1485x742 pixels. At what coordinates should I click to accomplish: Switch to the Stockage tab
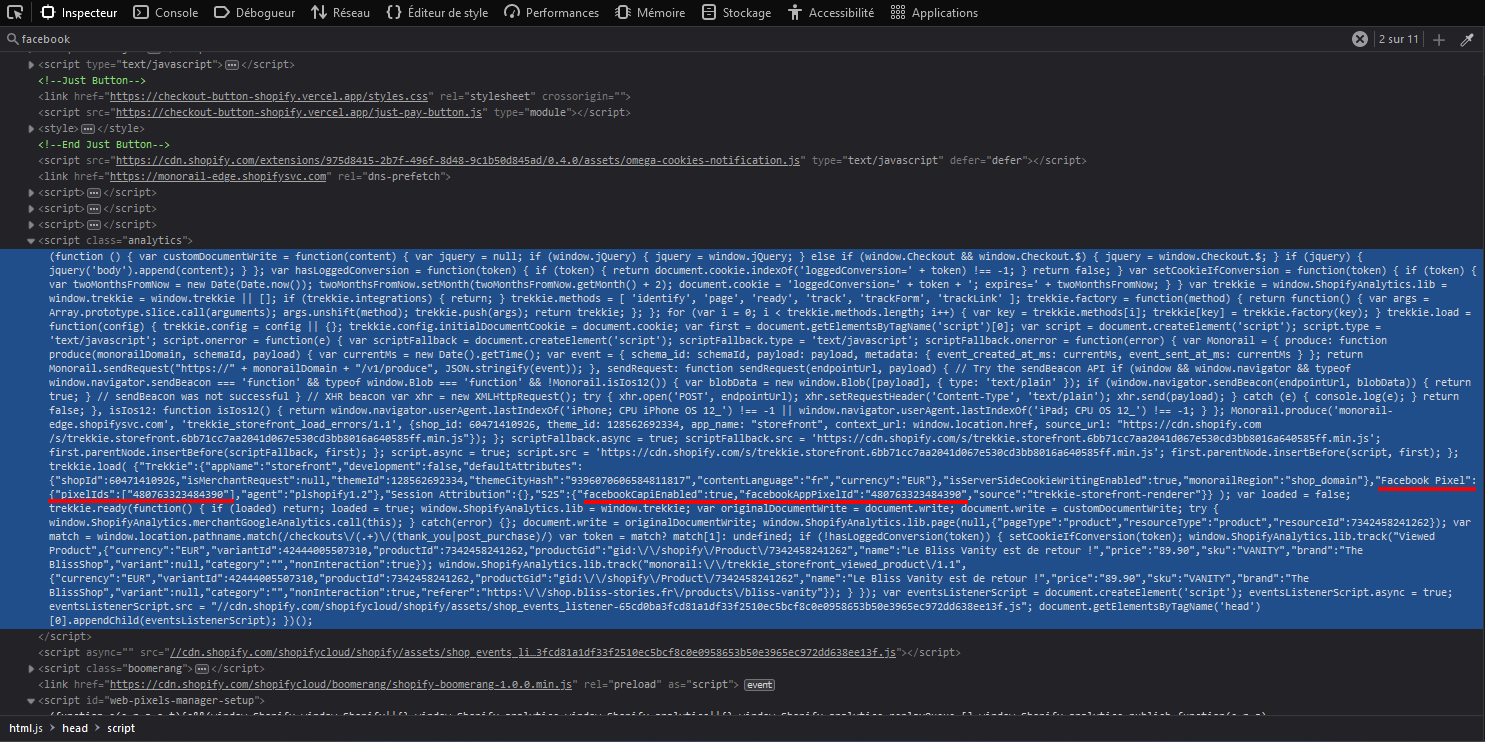tap(737, 13)
